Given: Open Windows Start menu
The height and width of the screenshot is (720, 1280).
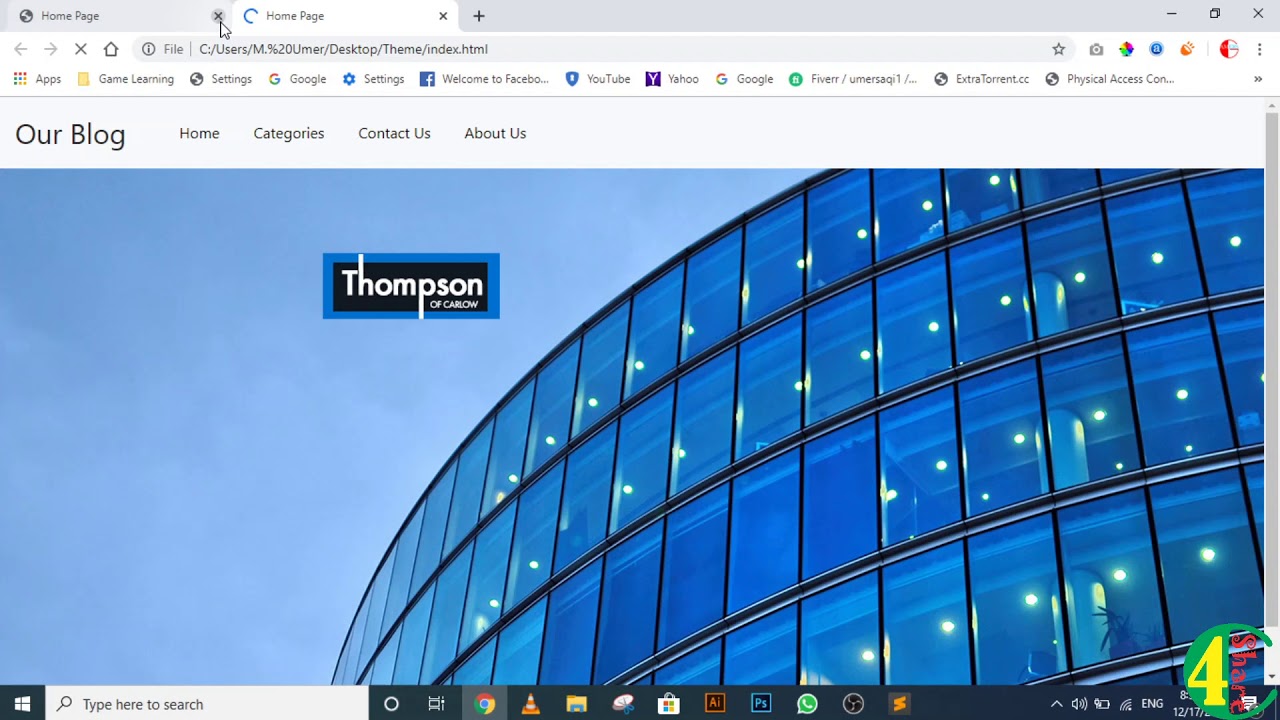Looking at the screenshot, I should pos(22,704).
